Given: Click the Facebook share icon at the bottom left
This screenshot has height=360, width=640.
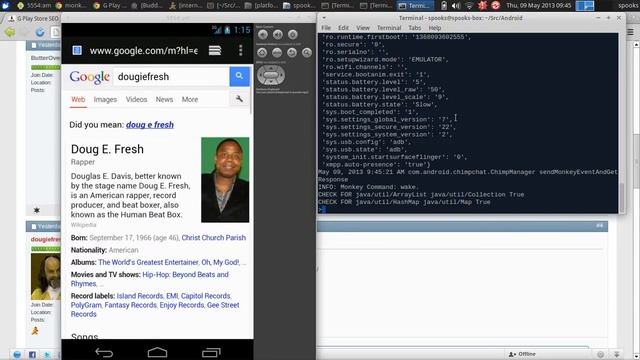Looking at the screenshot, I should (x=32, y=355).
